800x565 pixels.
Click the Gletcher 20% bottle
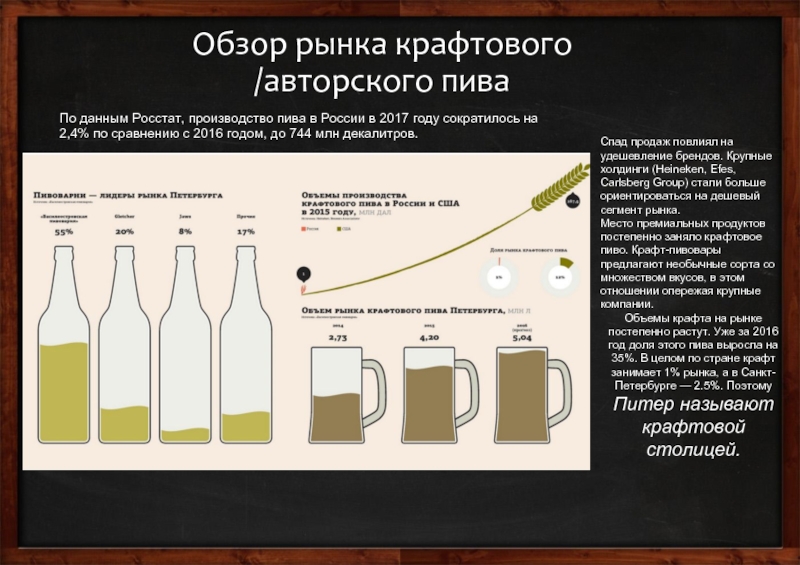[x=125, y=350]
